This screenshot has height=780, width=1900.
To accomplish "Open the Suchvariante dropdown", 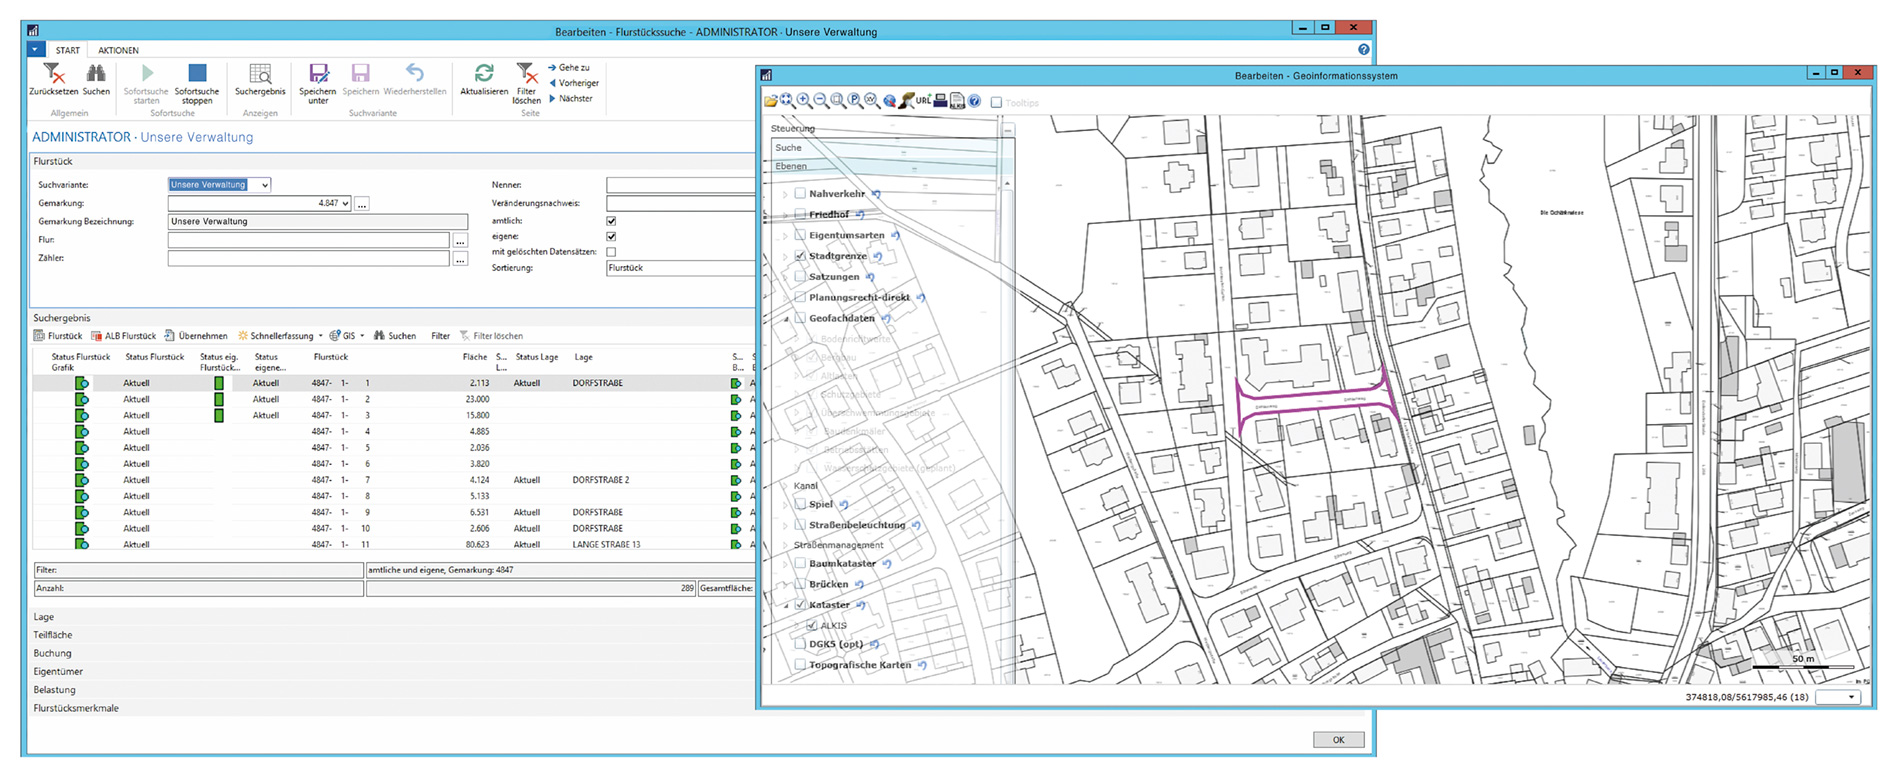I will 264,185.
